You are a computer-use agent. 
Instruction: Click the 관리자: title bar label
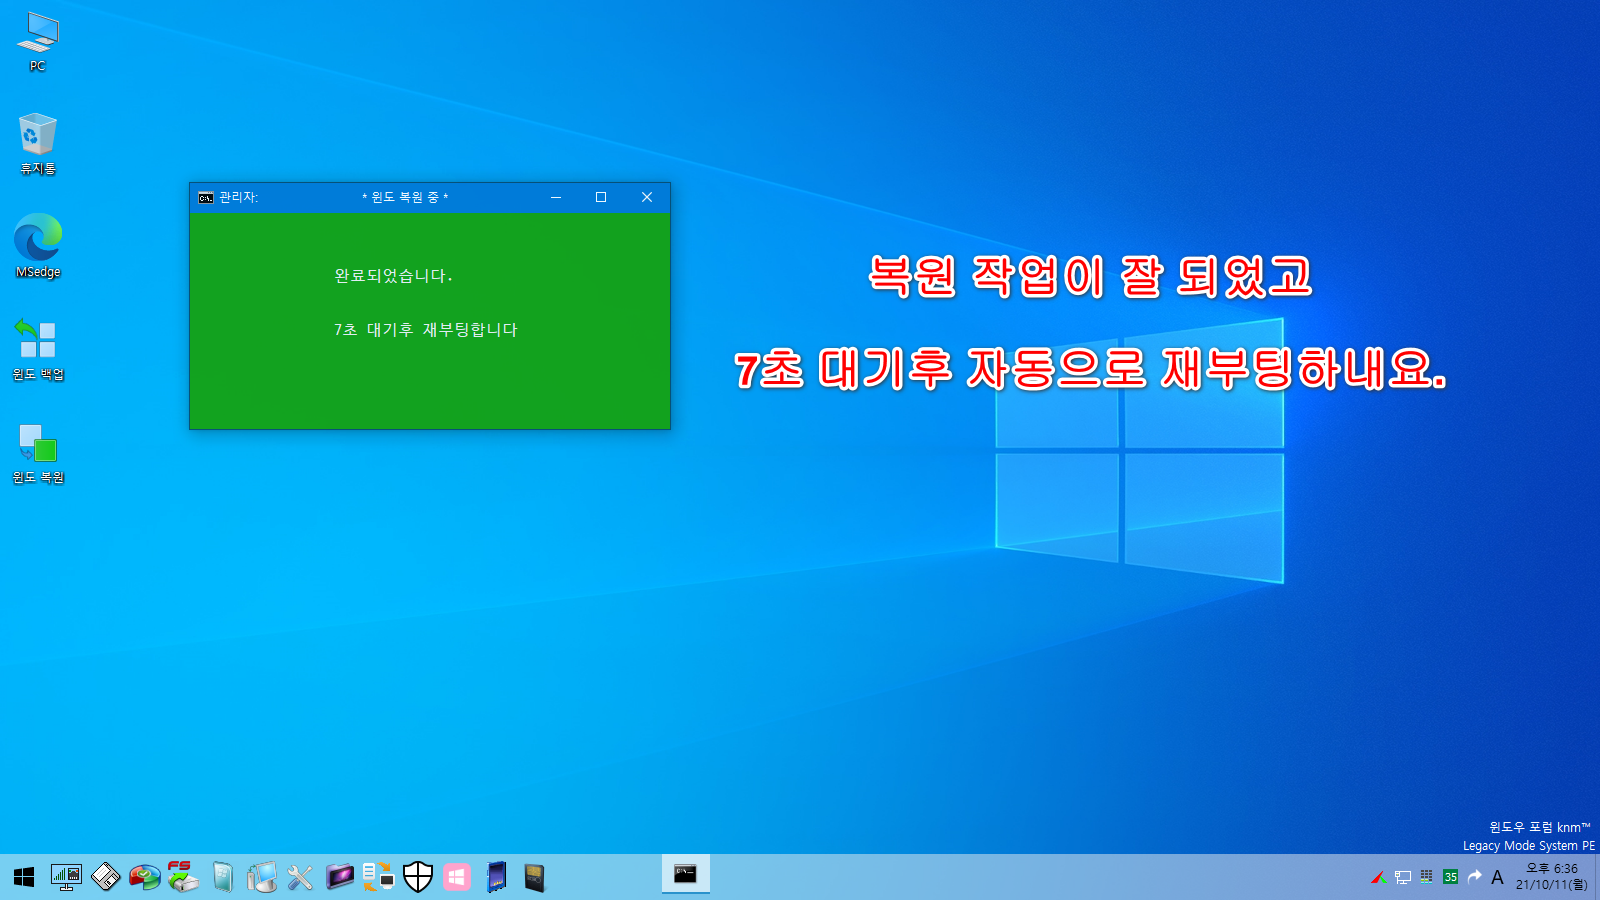[x=238, y=197]
